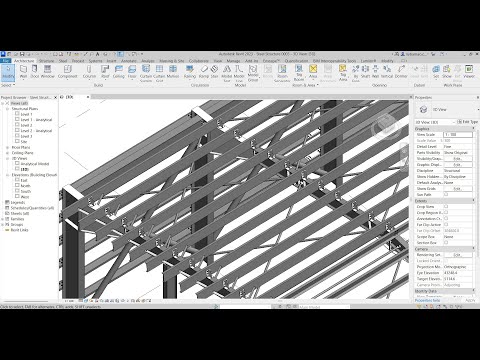
Task: Expand the Floor Plans tree node
Action: (8, 147)
